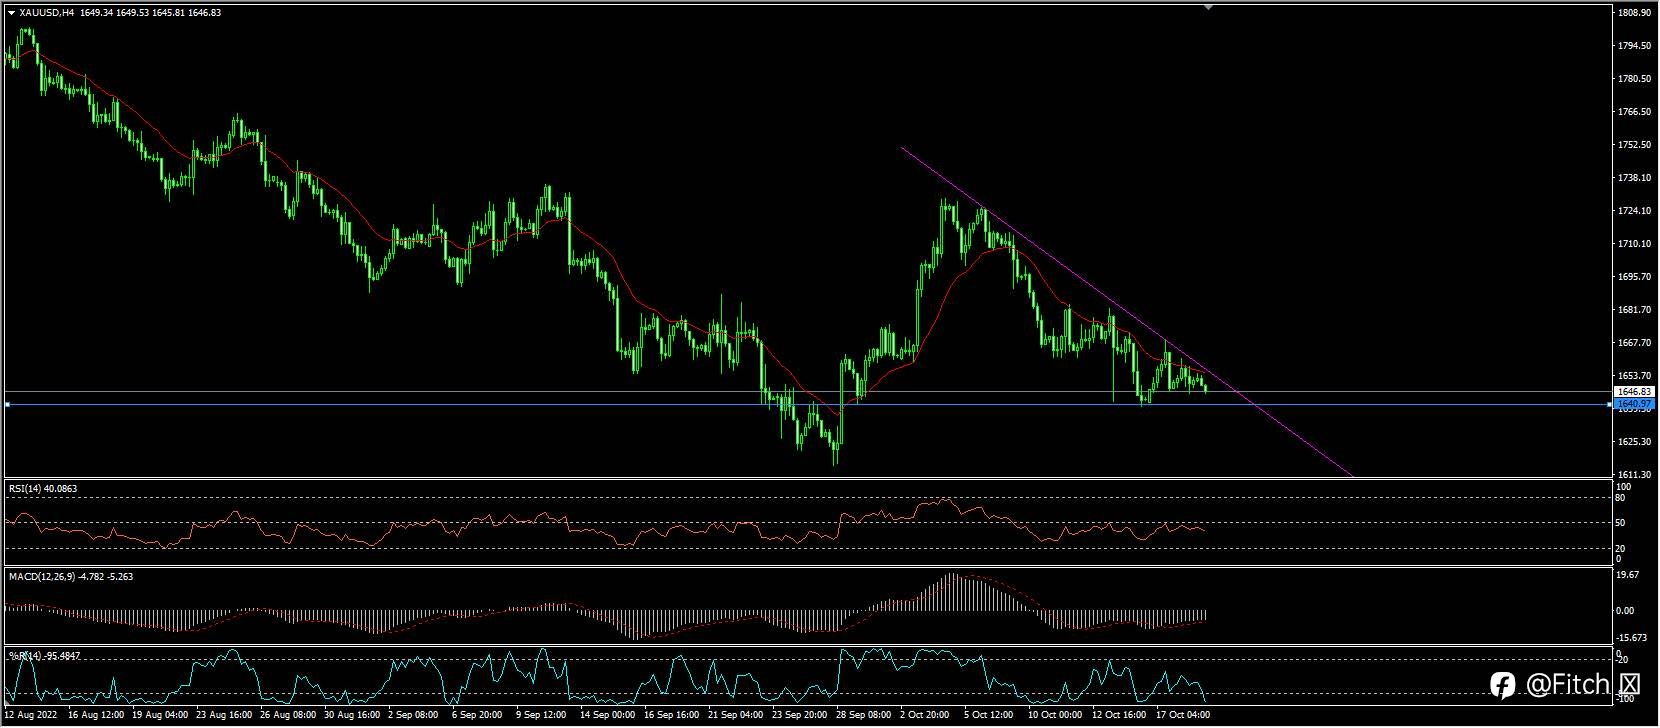Viewport: 1660px width, 728px height.
Task: Click the 10 Oct 00:00 time label
Action: pos(1055,716)
